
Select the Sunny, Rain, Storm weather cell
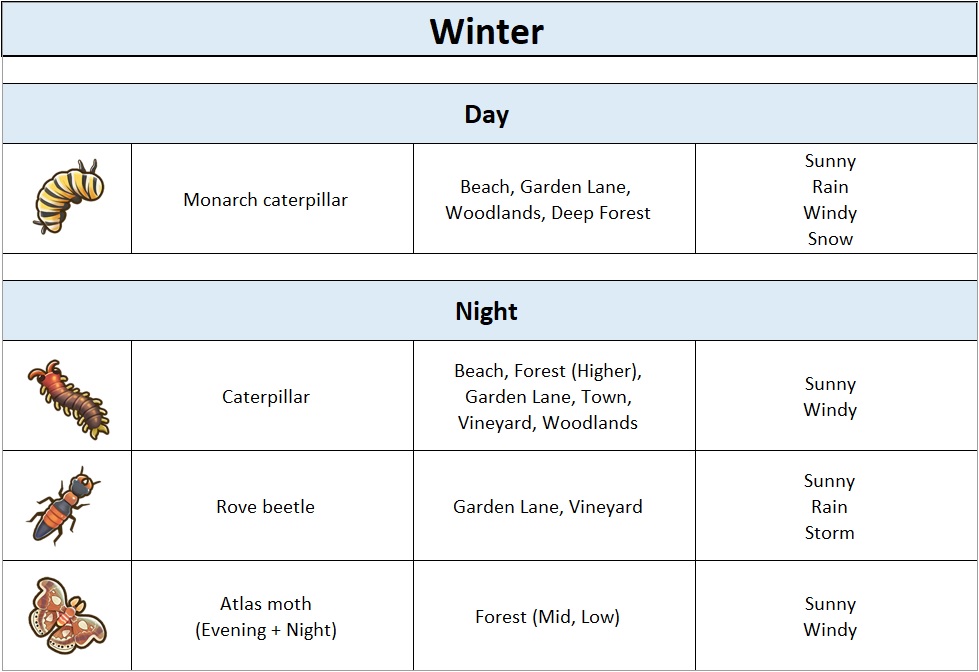click(x=830, y=507)
